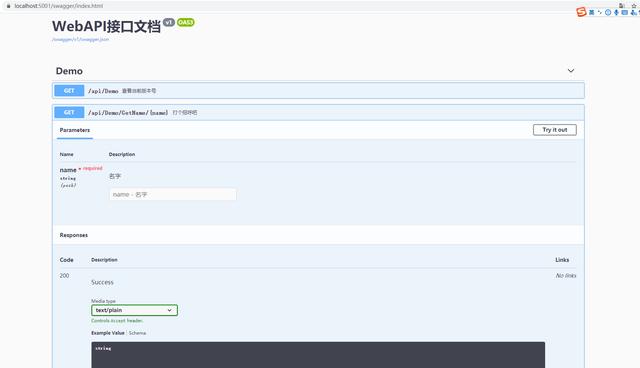Screen dimensions: 640x368
Task: Select the Example Value tab
Action: pyautogui.click(x=108, y=333)
